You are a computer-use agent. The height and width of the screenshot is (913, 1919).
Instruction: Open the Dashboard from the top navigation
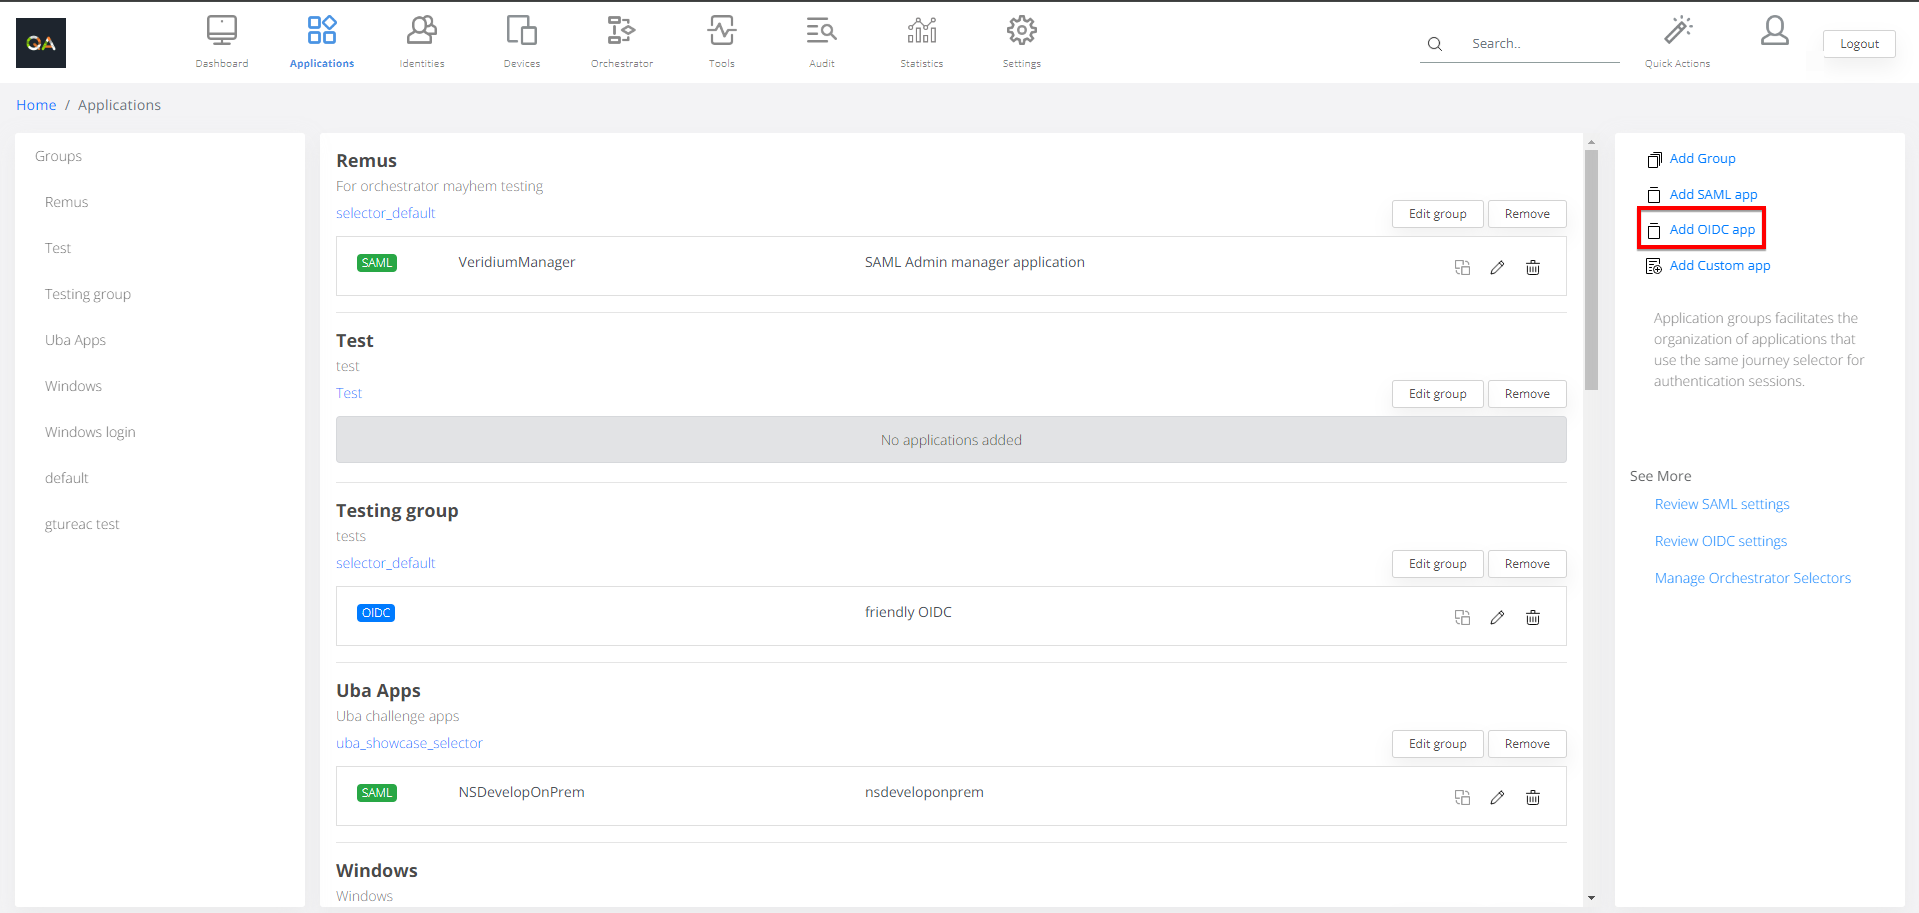(221, 40)
